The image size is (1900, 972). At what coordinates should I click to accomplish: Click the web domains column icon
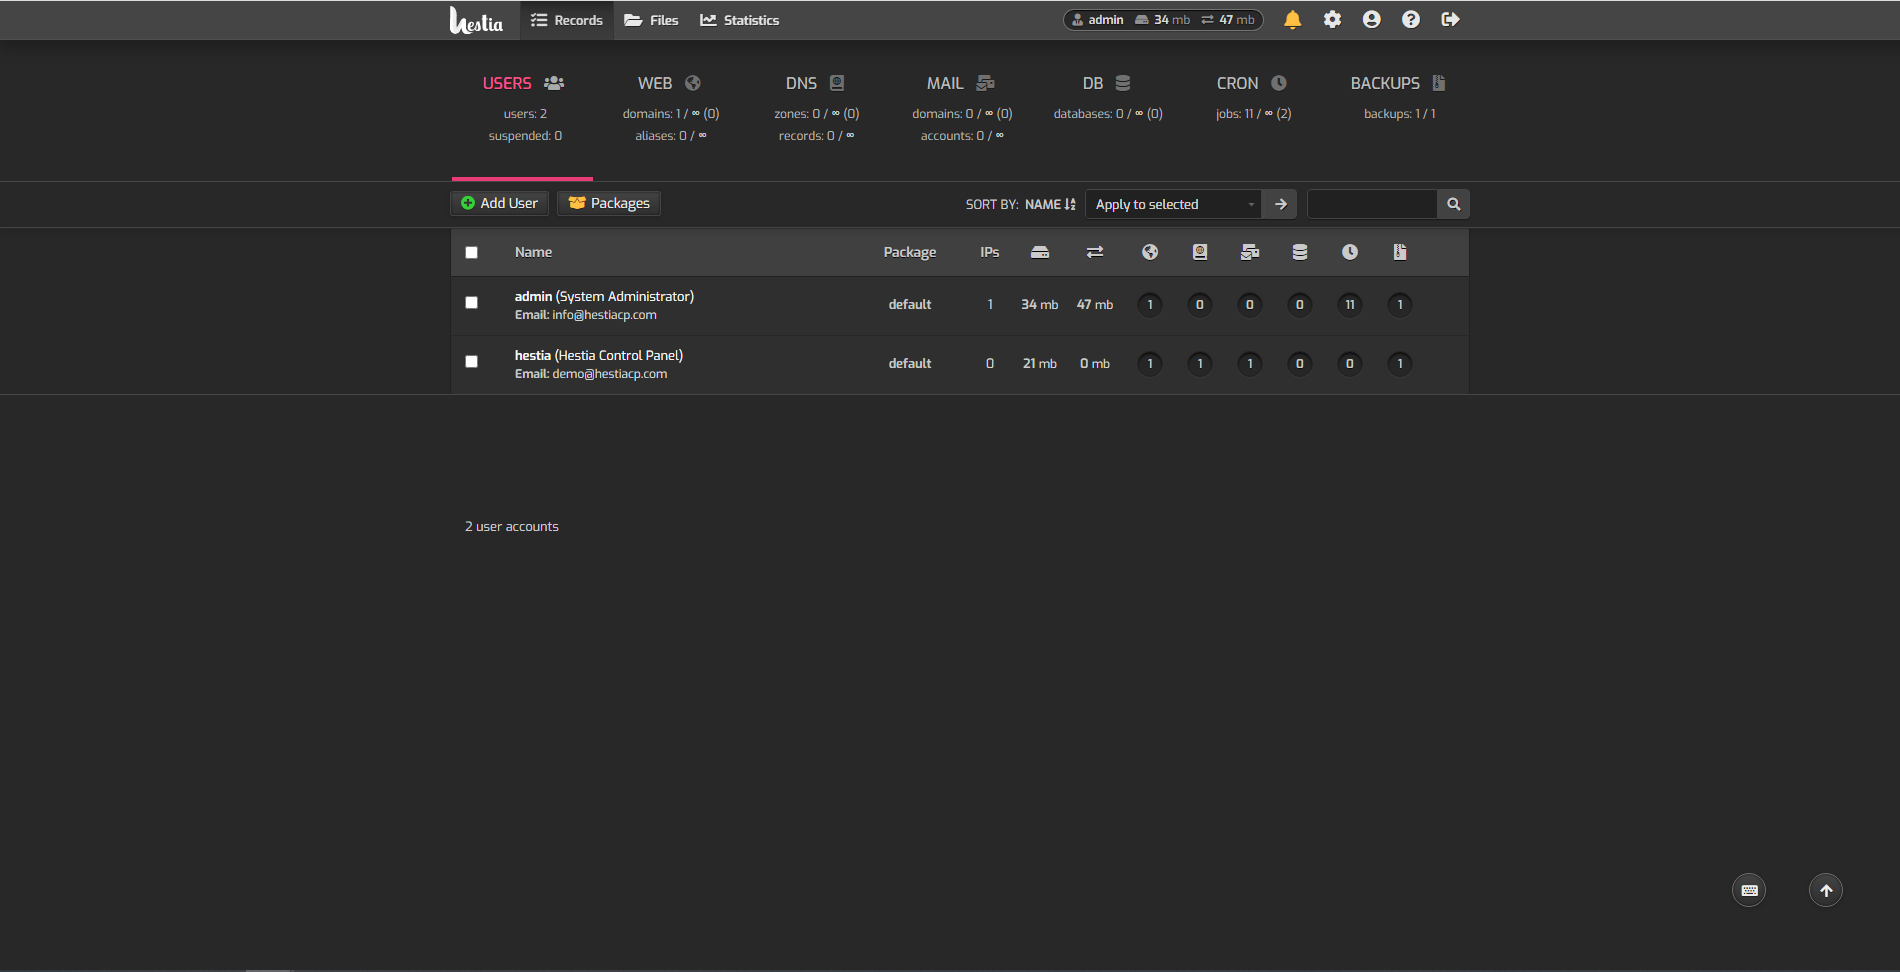(1150, 252)
